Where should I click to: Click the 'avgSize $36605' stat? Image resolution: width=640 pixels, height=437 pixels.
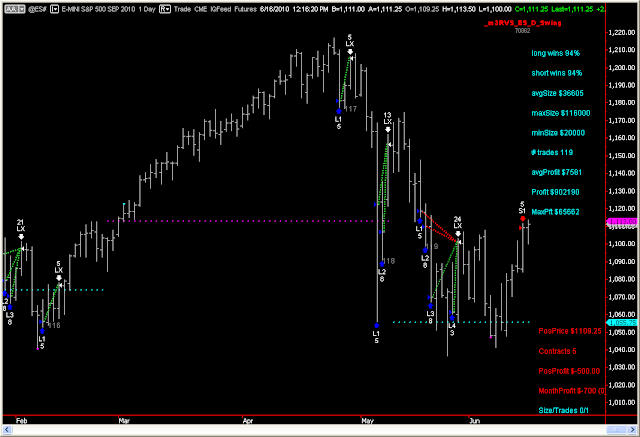pos(557,93)
